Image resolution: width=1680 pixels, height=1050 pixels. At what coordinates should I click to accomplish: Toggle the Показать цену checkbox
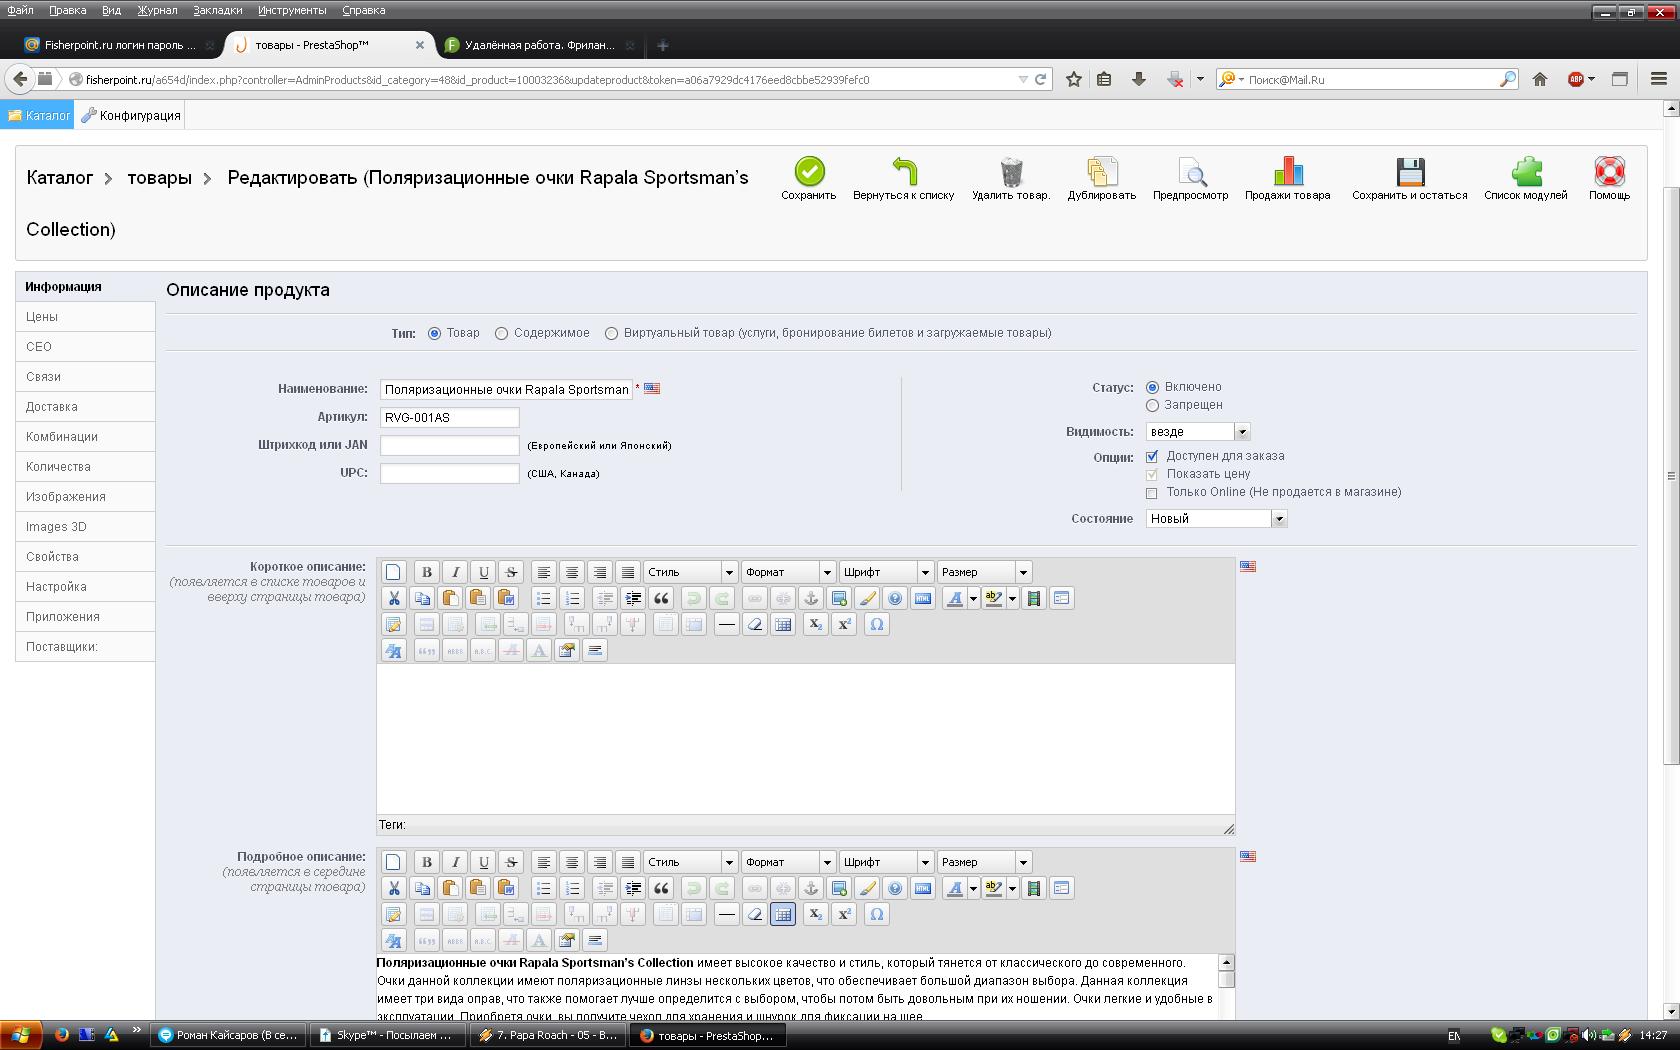[1152, 474]
